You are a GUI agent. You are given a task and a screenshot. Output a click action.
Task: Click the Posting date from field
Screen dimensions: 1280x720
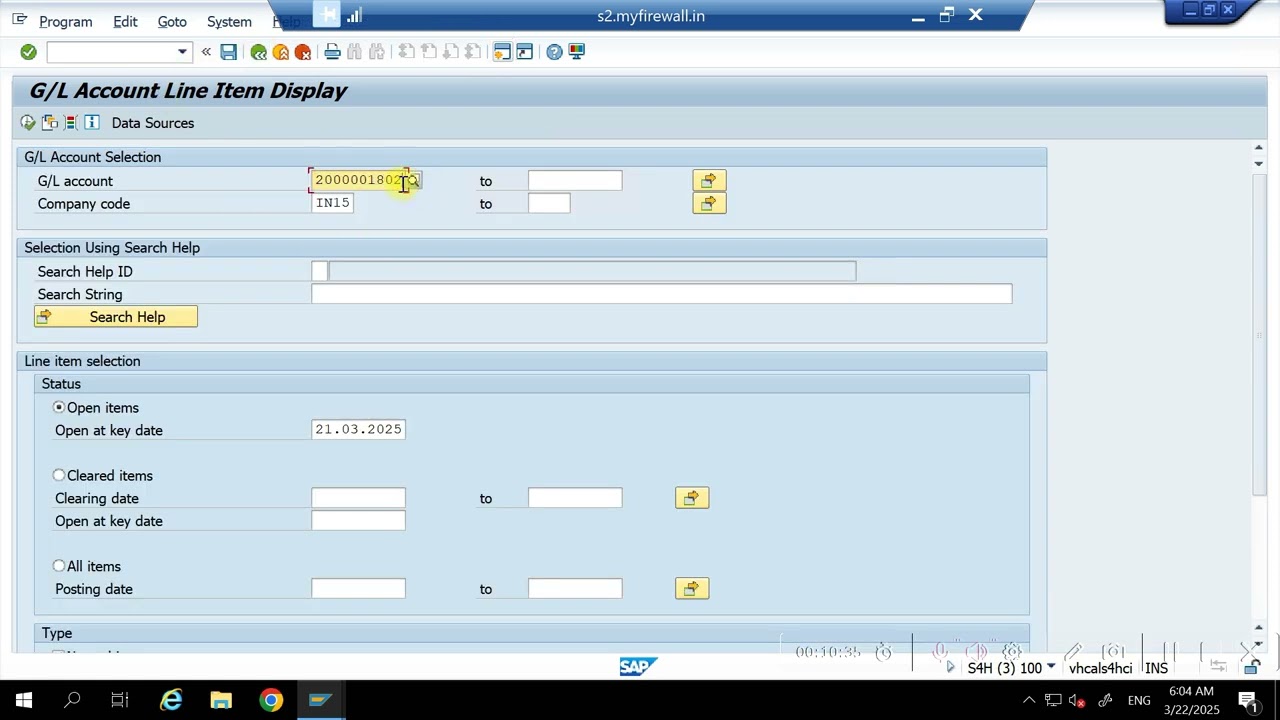point(358,589)
